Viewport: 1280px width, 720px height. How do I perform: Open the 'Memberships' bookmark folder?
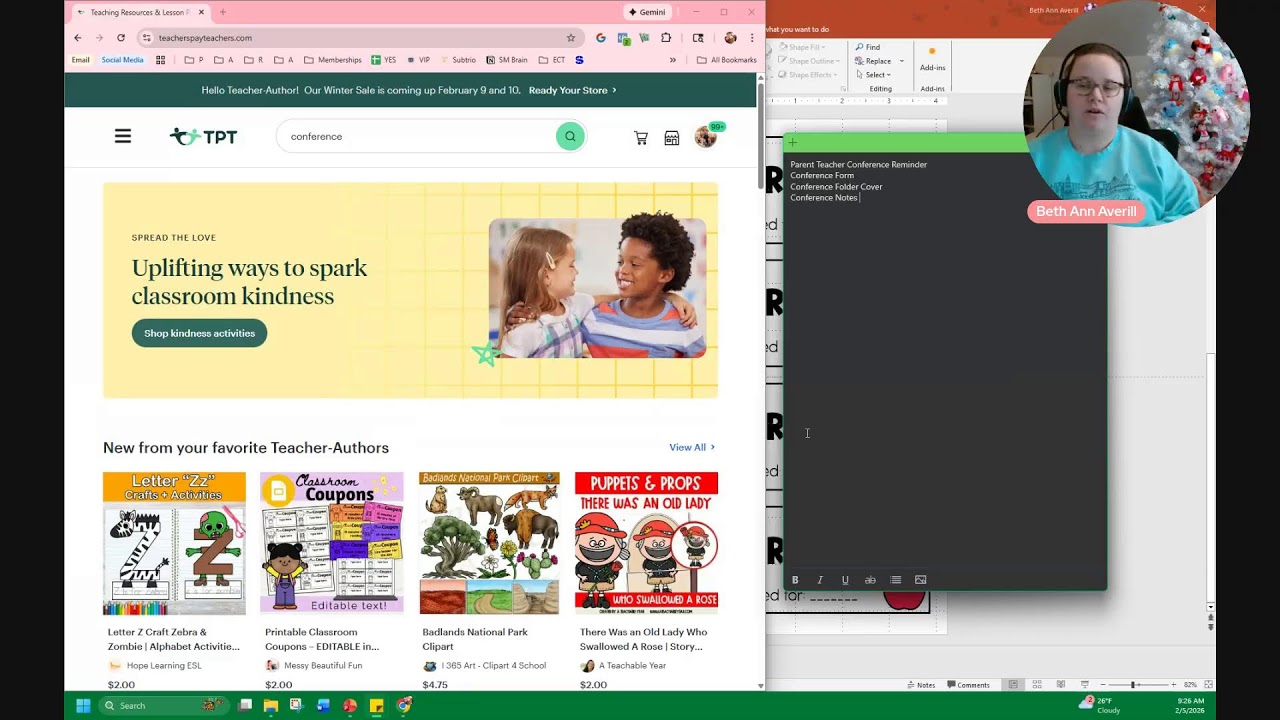tap(333, 60)
